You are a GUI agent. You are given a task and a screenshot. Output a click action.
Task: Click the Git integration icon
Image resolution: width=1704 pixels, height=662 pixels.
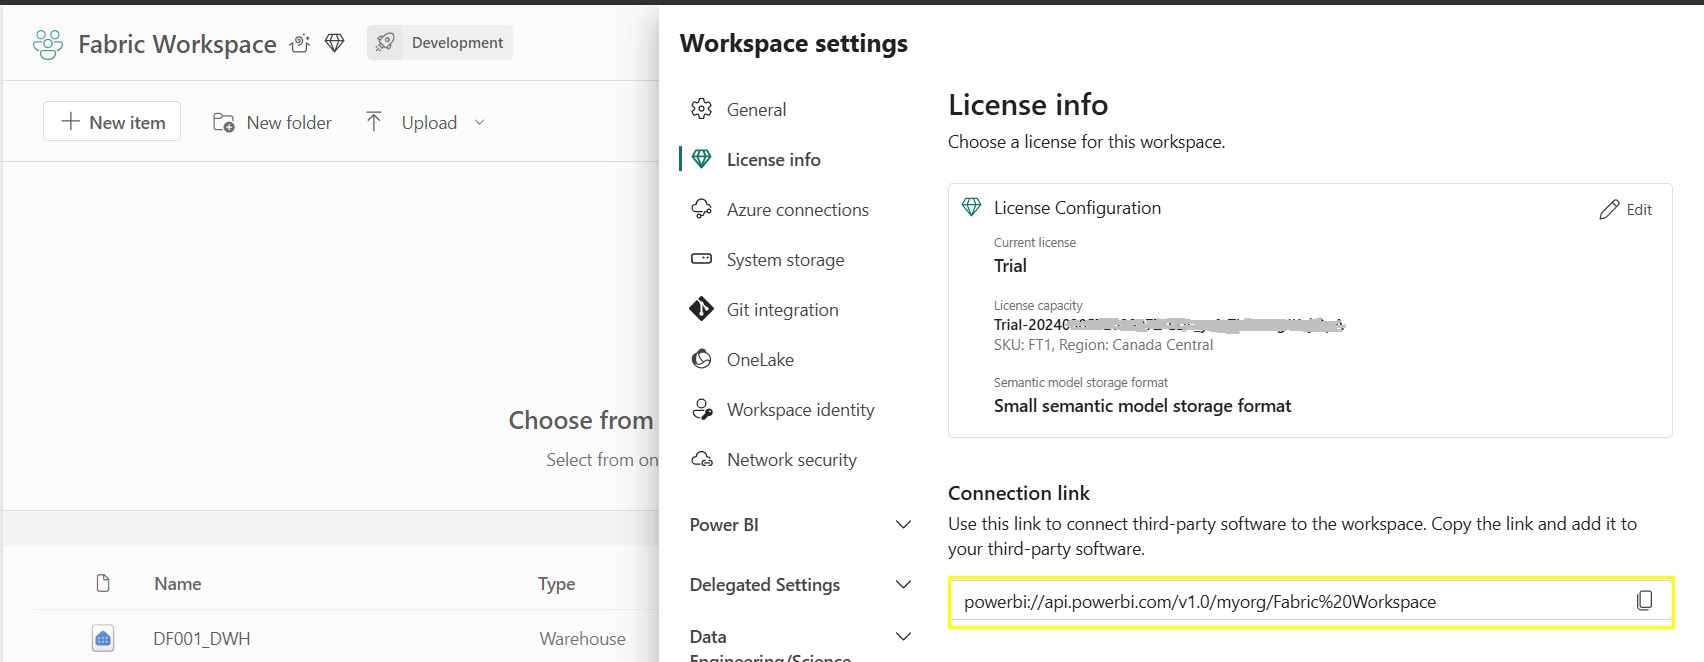(x=702, y=309)
